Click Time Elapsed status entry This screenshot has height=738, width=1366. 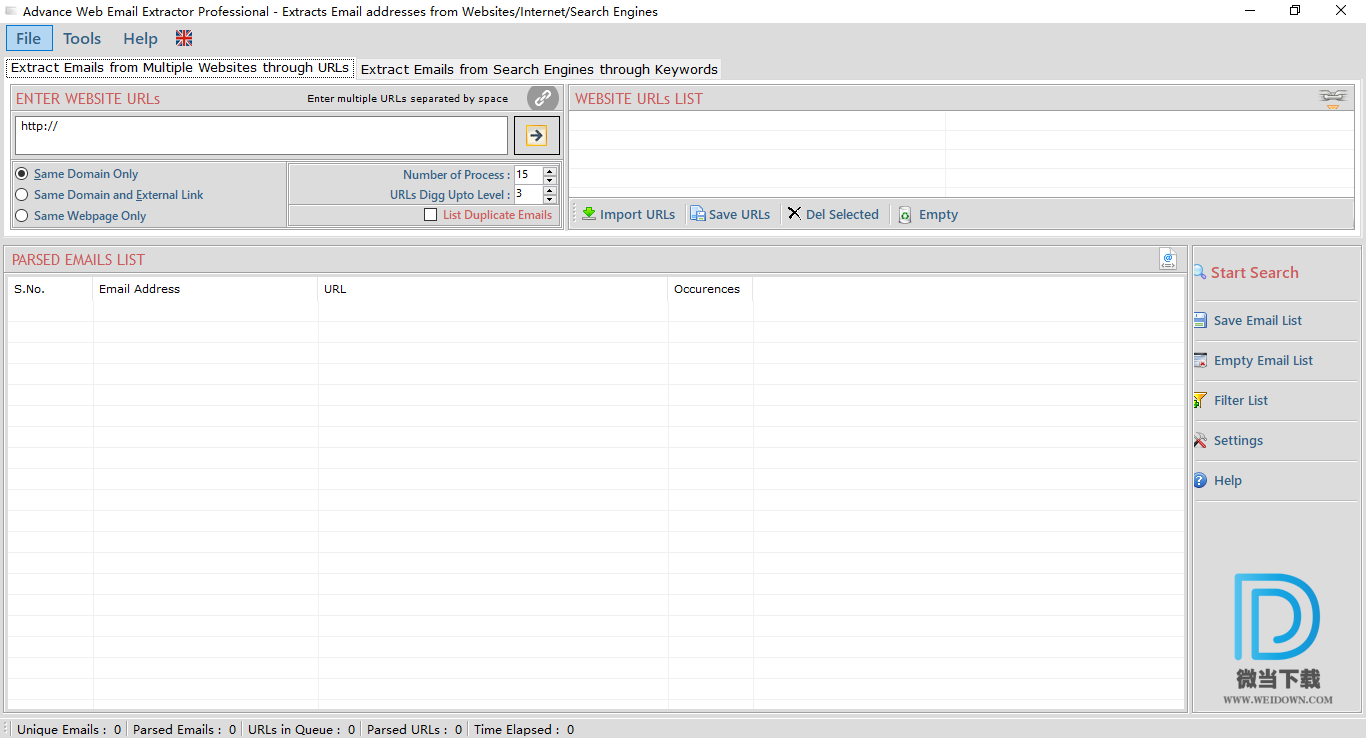pyautogui.click(x=523, y=729)
